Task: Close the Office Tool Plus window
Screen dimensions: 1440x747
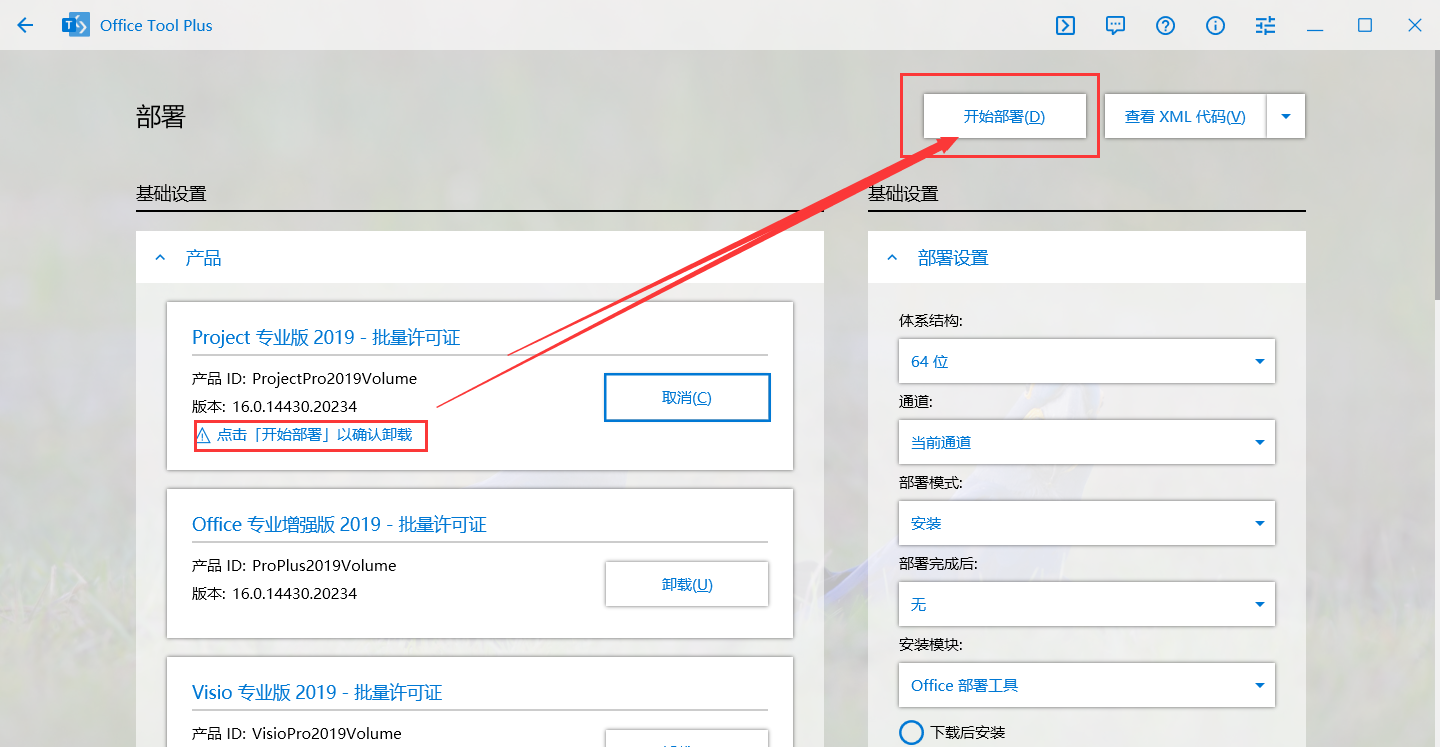Action: (x=1415, y=26)
